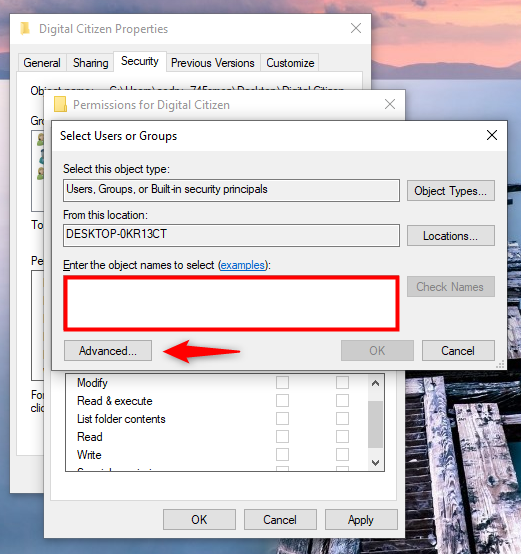Close the Select Users or Groups window
521x554 pixels.
(492, 135)
